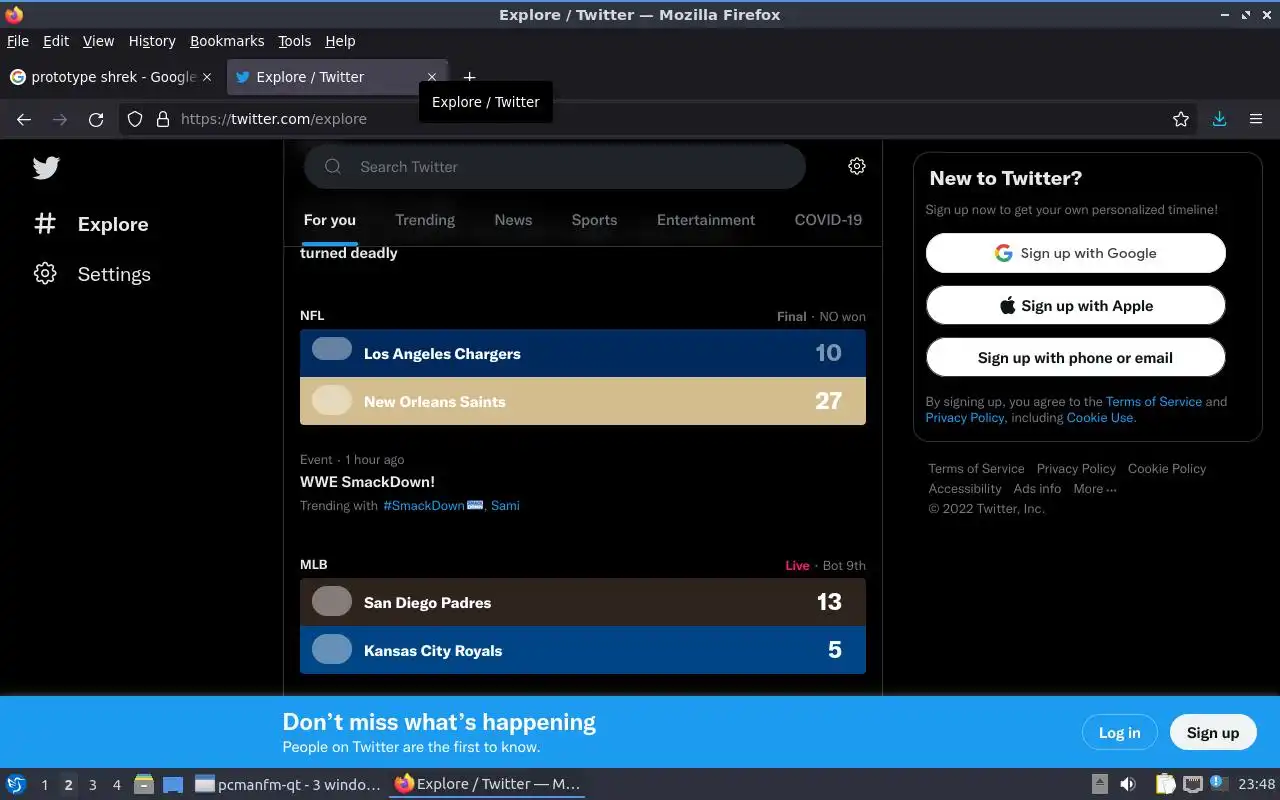
Task: Click the address bar URL
Action: (274, 119)
